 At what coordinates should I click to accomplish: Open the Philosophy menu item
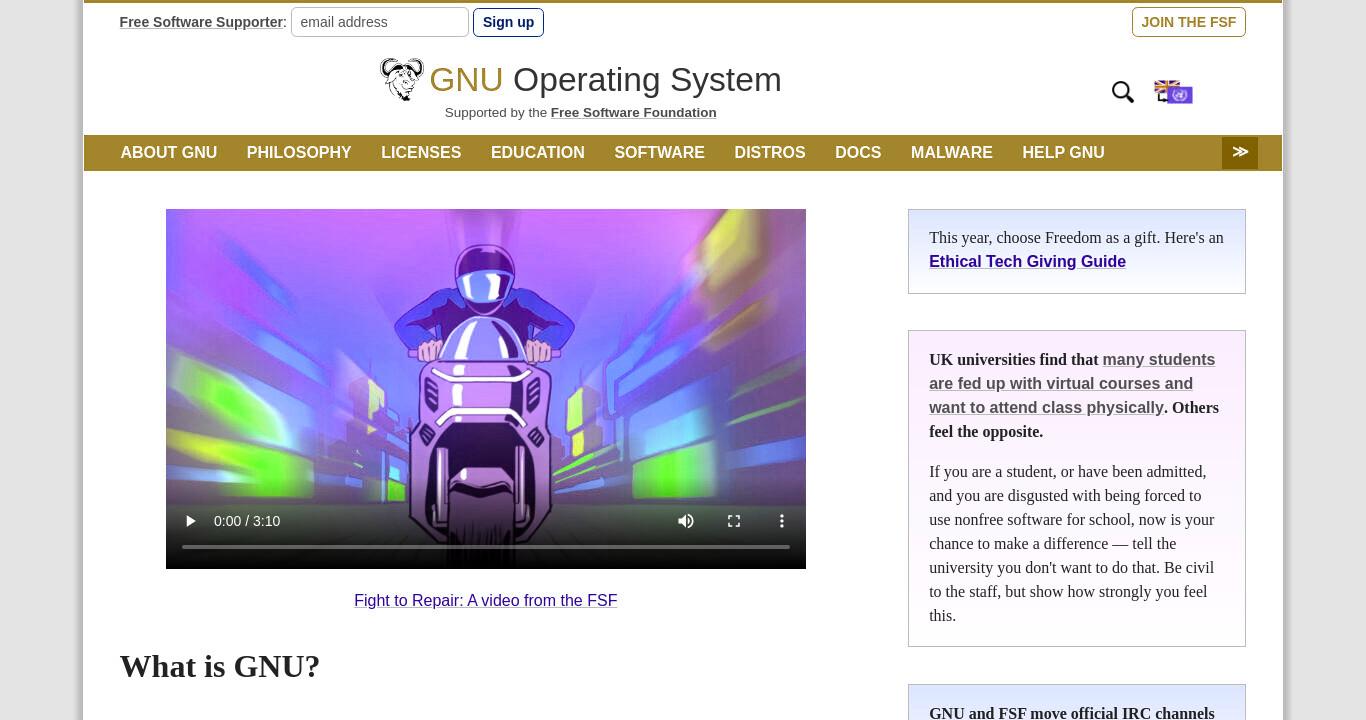point(299,152)
